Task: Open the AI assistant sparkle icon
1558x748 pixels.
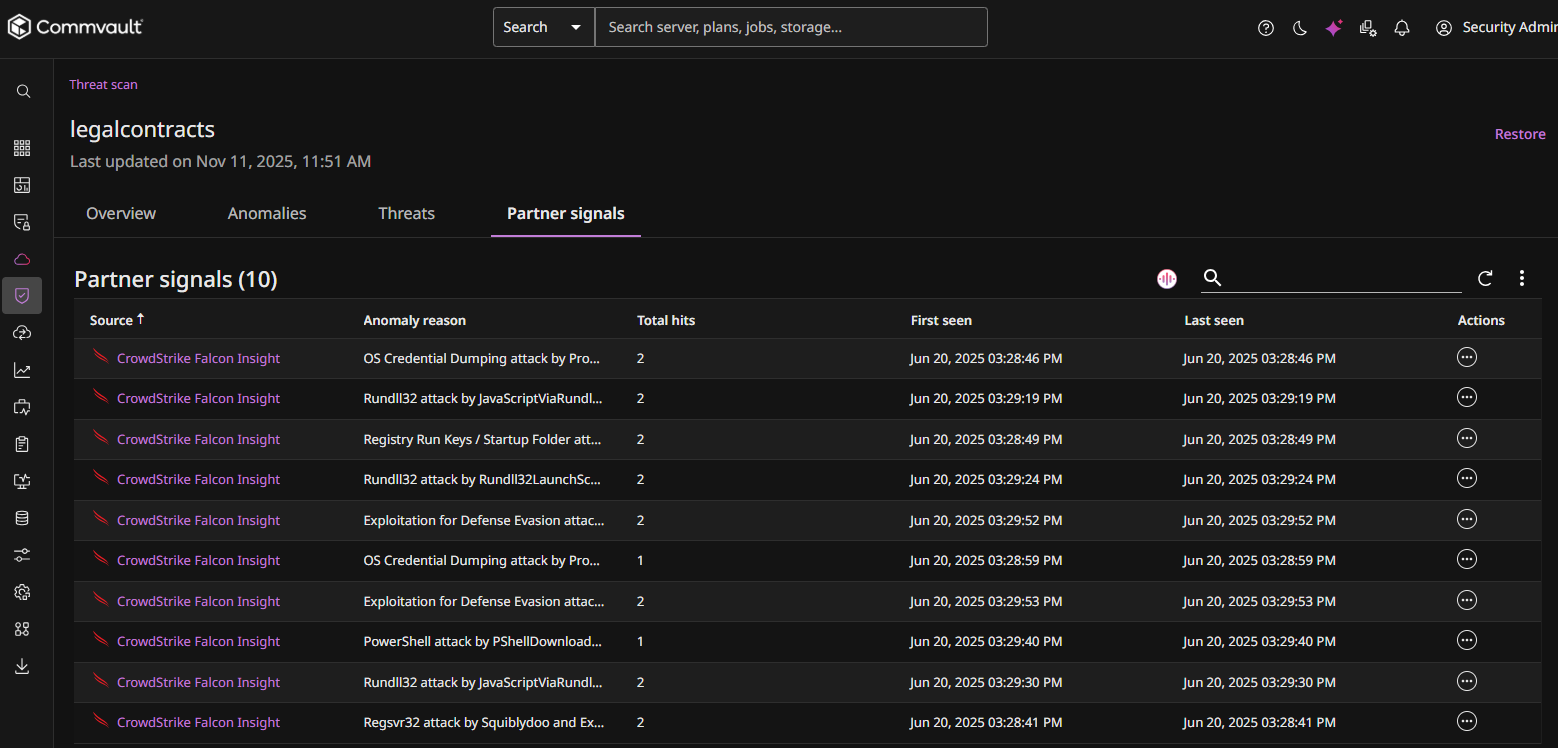Action: click(x=1334, y=28)
